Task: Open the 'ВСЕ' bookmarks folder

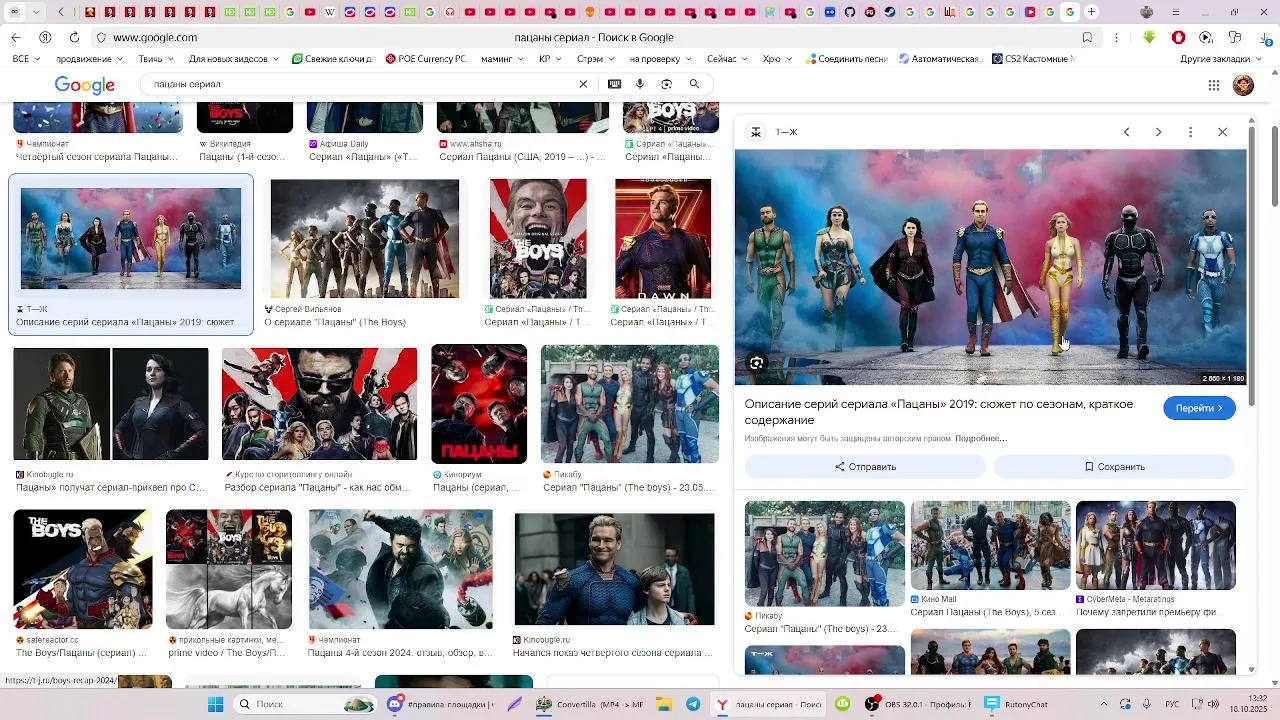Action: click(25, 59)
